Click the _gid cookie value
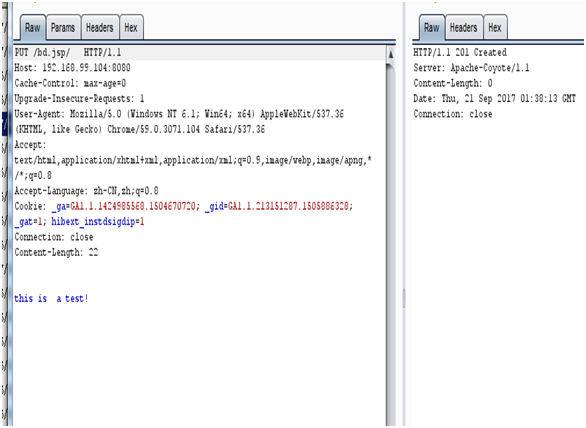The image size is (586, 428). click(x=288, y=206)
